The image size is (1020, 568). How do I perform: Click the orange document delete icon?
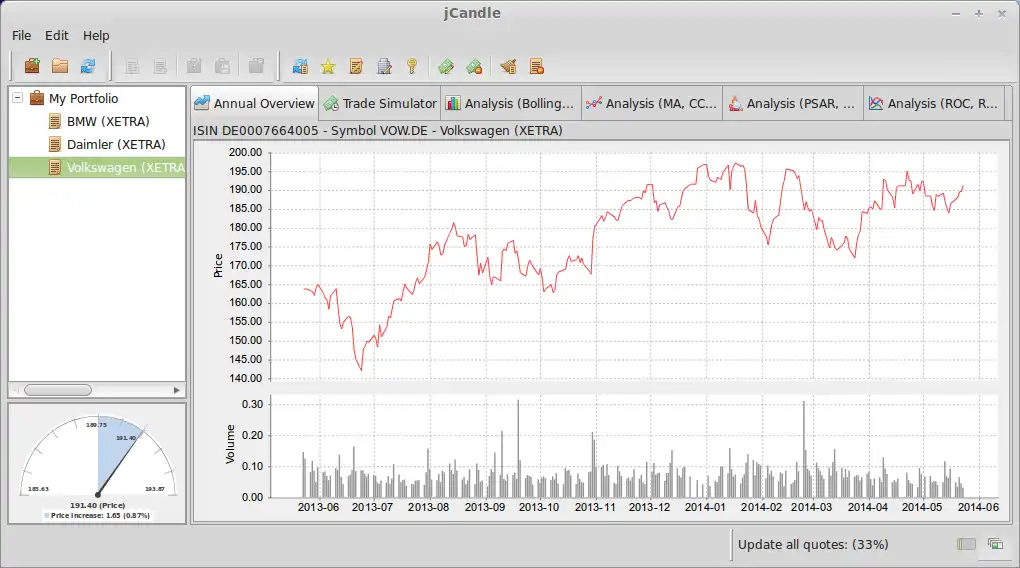(537, 66)
